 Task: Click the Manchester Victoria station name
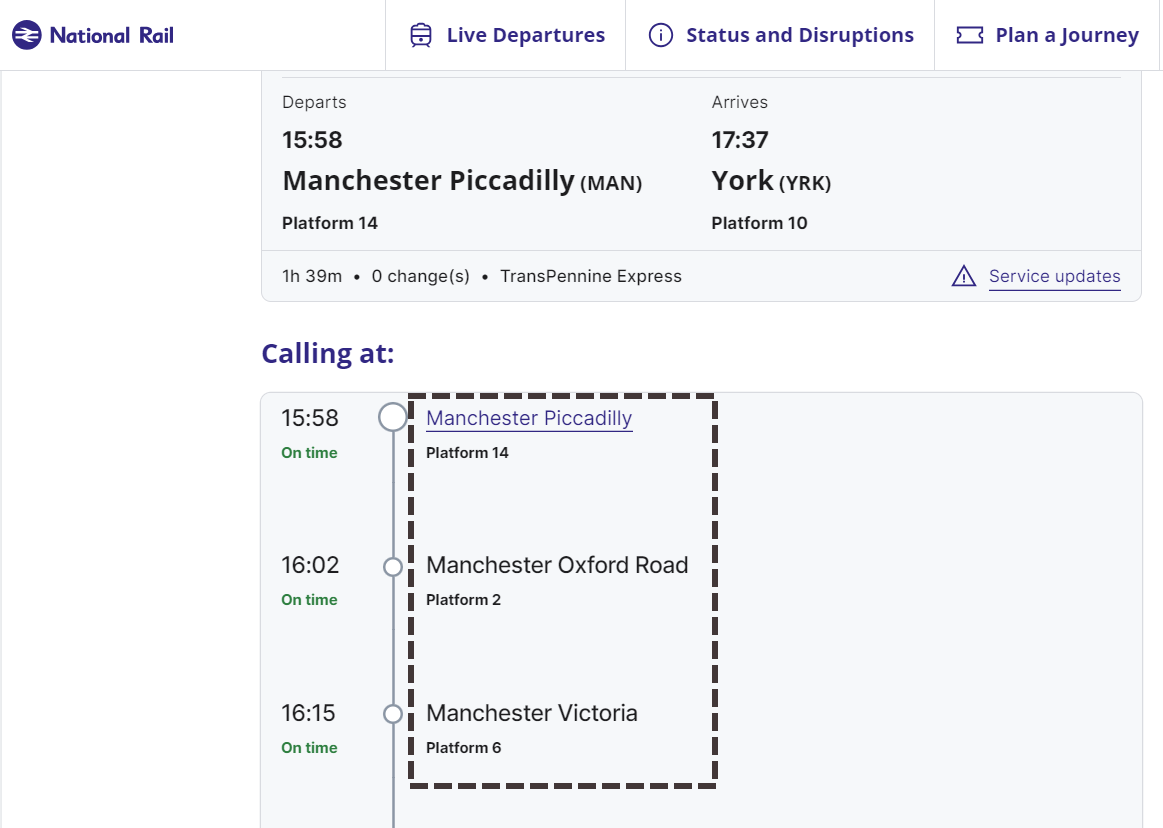(x=531, y=713)
